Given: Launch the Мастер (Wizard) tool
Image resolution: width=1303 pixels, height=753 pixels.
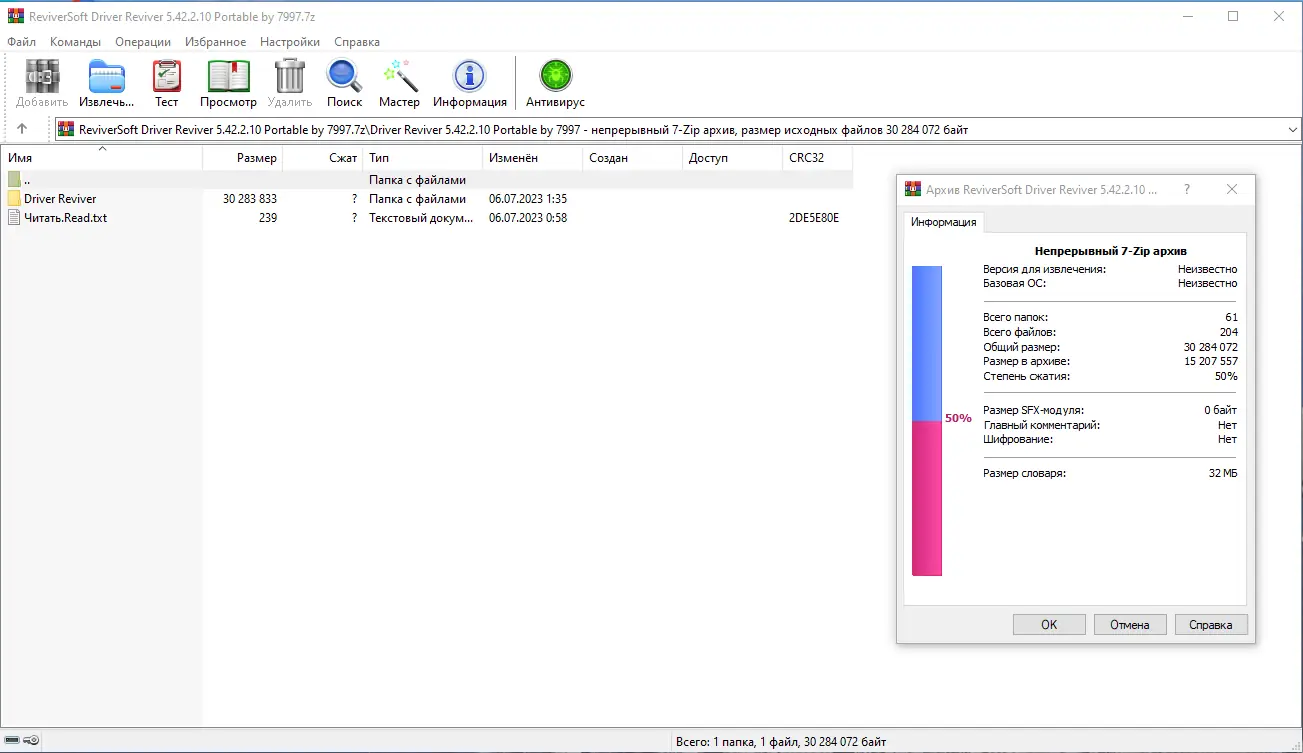Looking at the screenshot, I should click(x=399, y=82).
